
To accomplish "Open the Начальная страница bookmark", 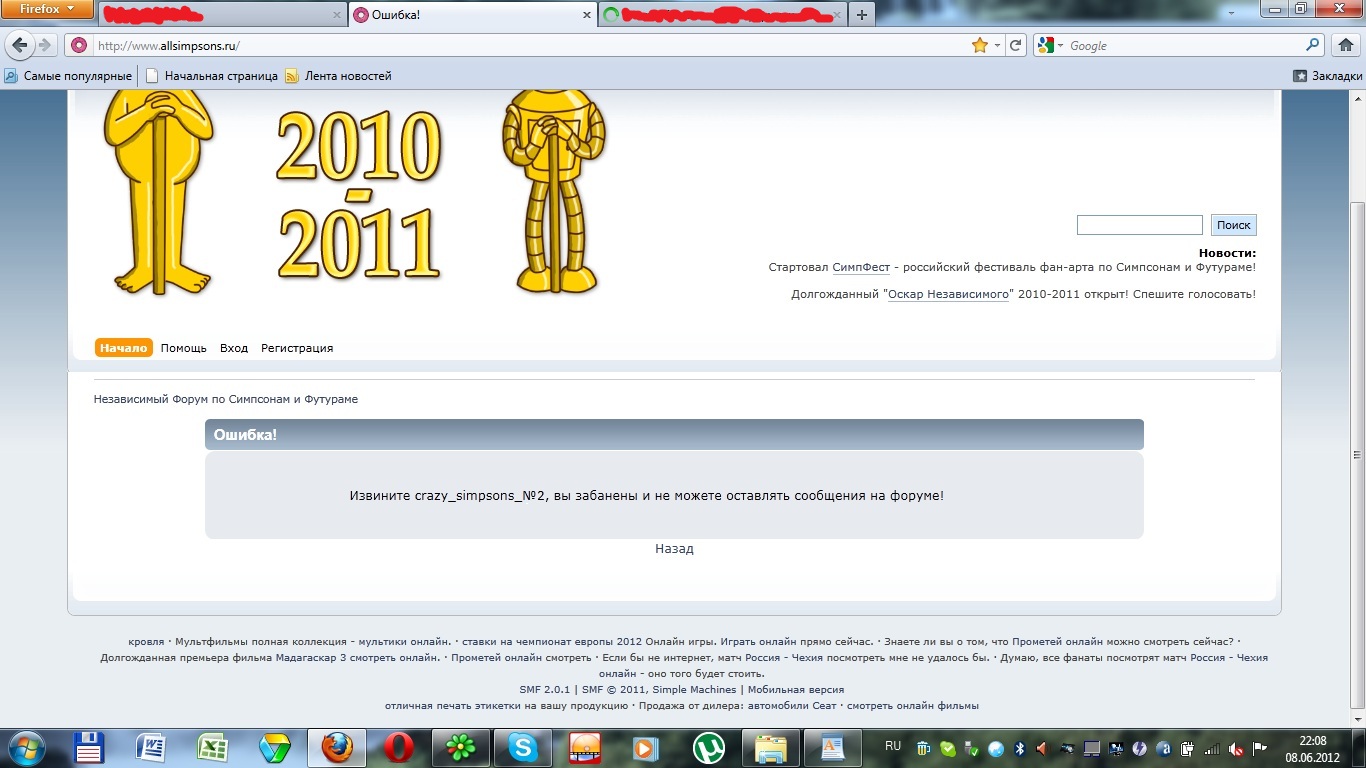I will pyautogui.click(x=212, y=76).
